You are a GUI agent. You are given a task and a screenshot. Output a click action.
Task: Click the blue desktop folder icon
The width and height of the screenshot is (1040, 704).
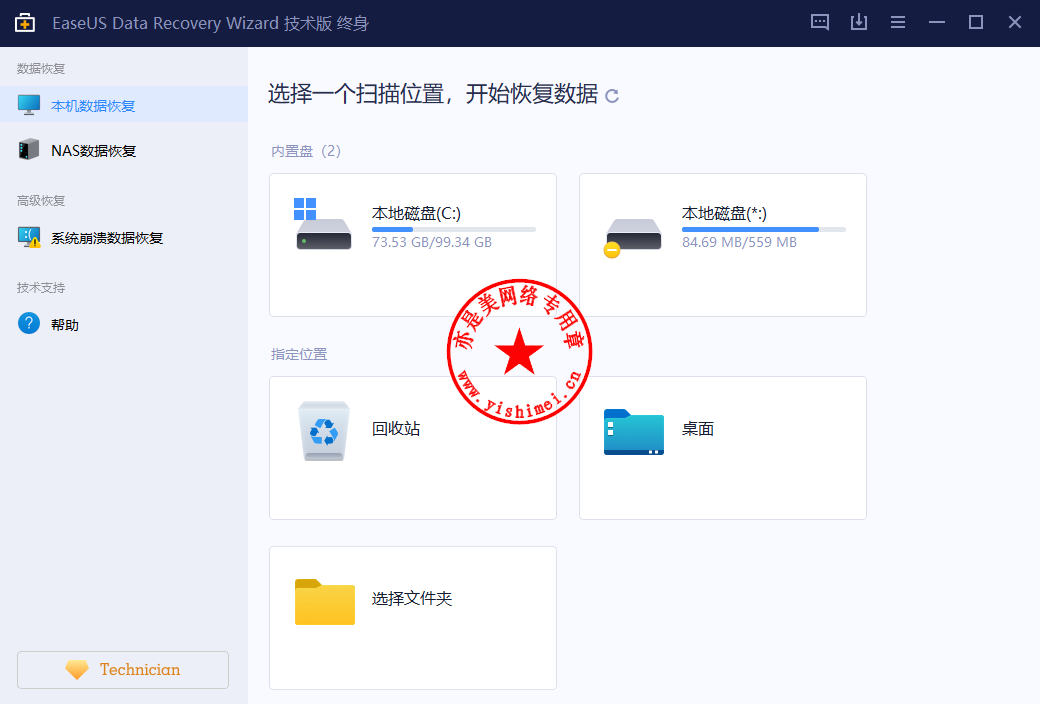[633, 432]
